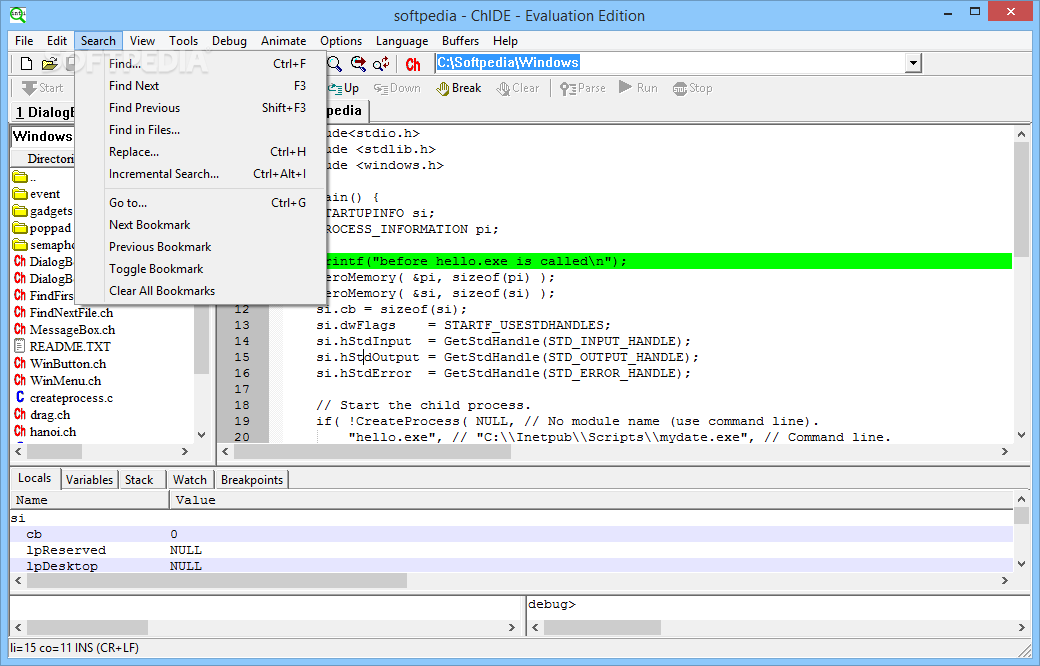The width and height of the screenshot is (1040, 666).
Task: Open the Debug menu
Action: click(229, 40)
